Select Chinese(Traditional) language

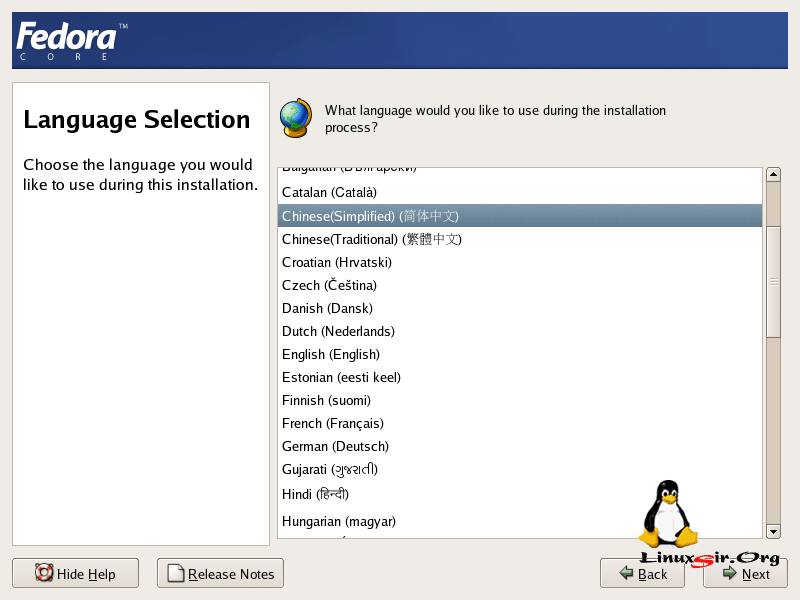coord(520,239)
